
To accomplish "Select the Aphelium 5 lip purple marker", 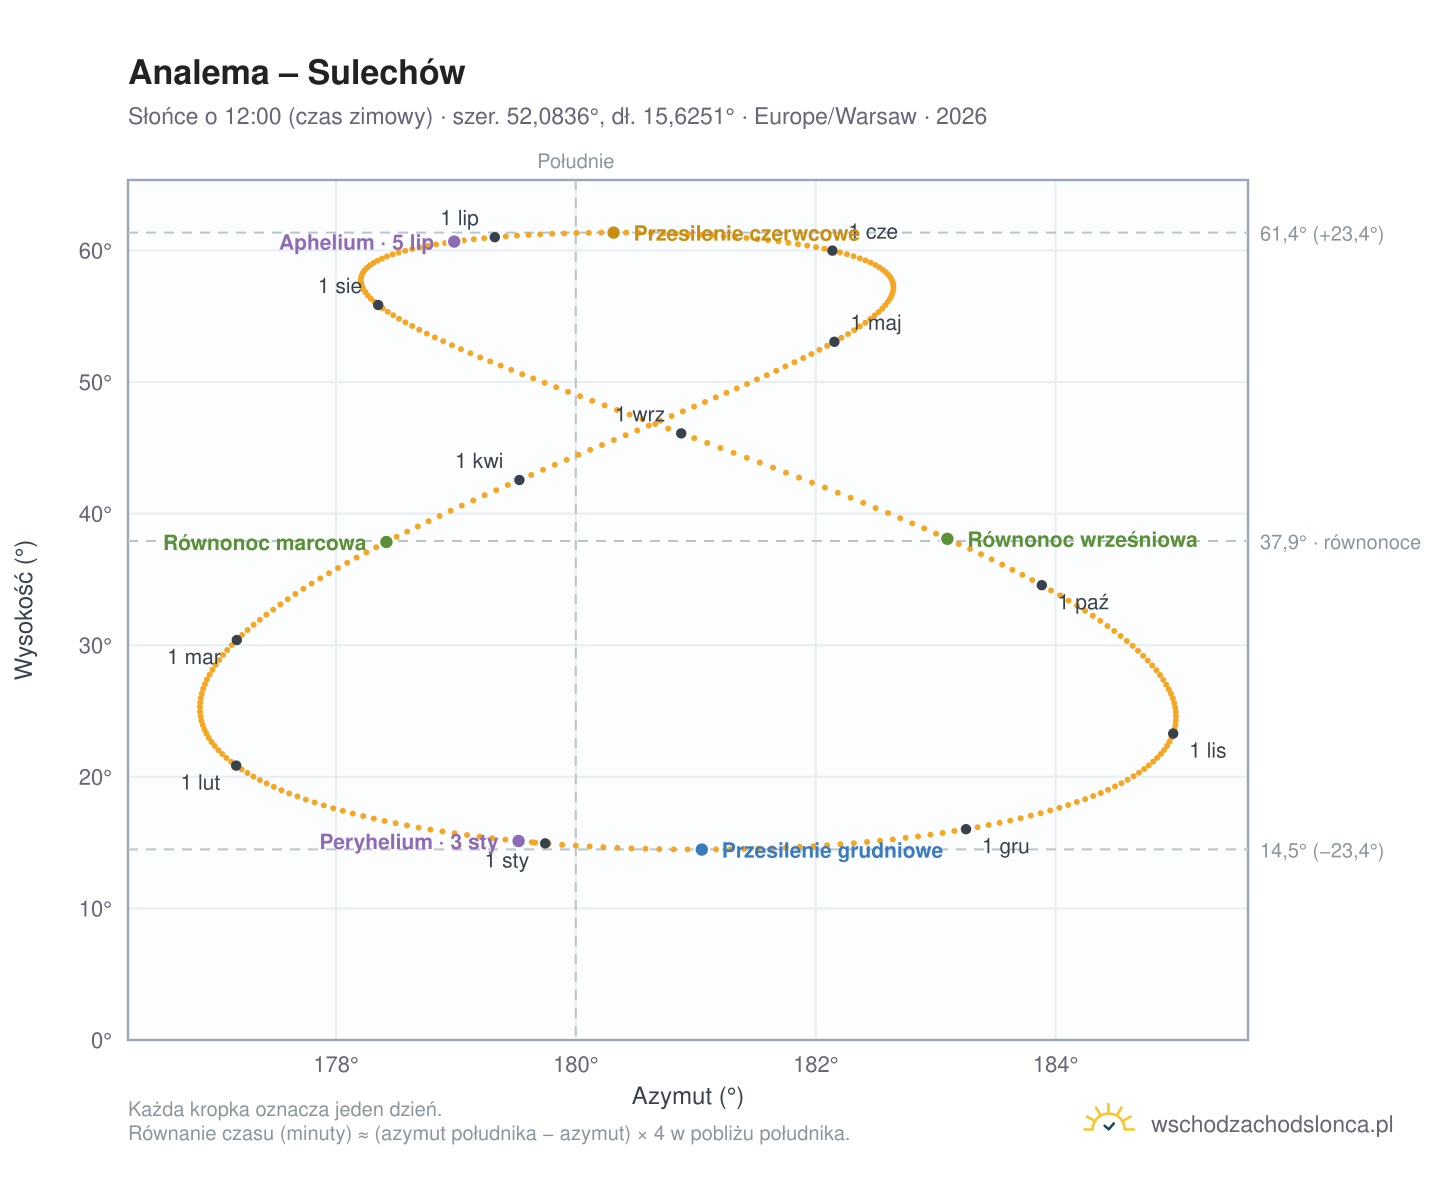I will pos(454,242).
